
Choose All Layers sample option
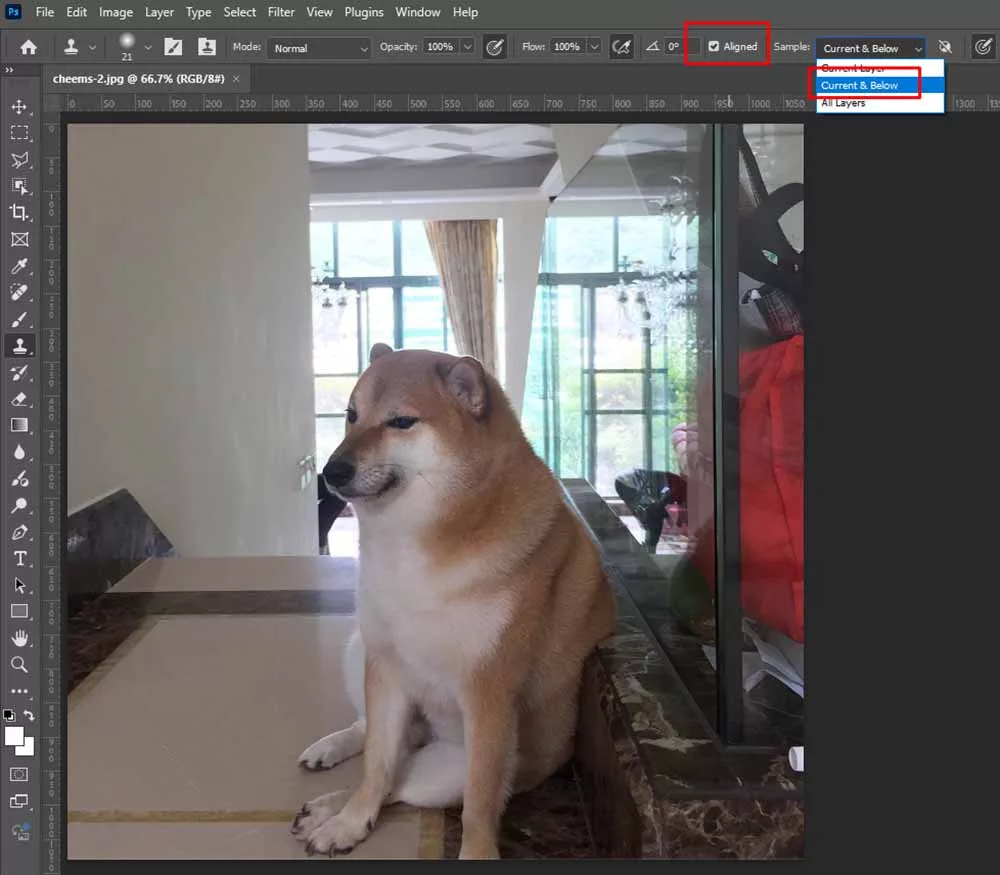coord(843,103)
